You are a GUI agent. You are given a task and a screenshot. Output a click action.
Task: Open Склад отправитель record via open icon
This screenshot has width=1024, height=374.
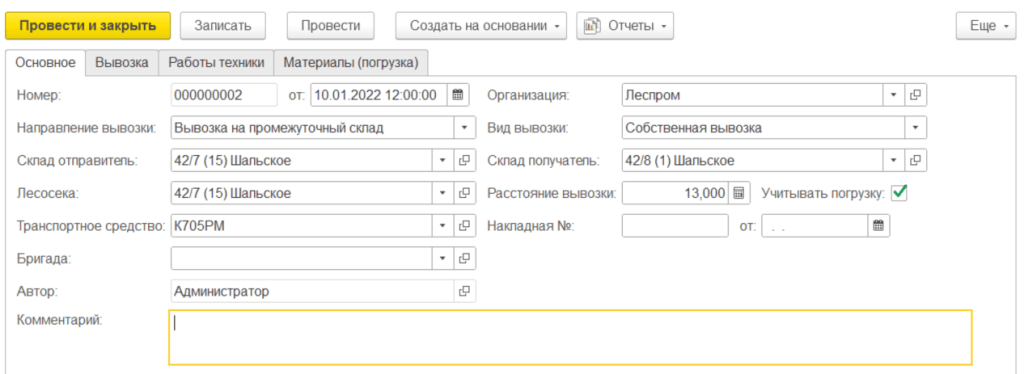pos(464,160)
